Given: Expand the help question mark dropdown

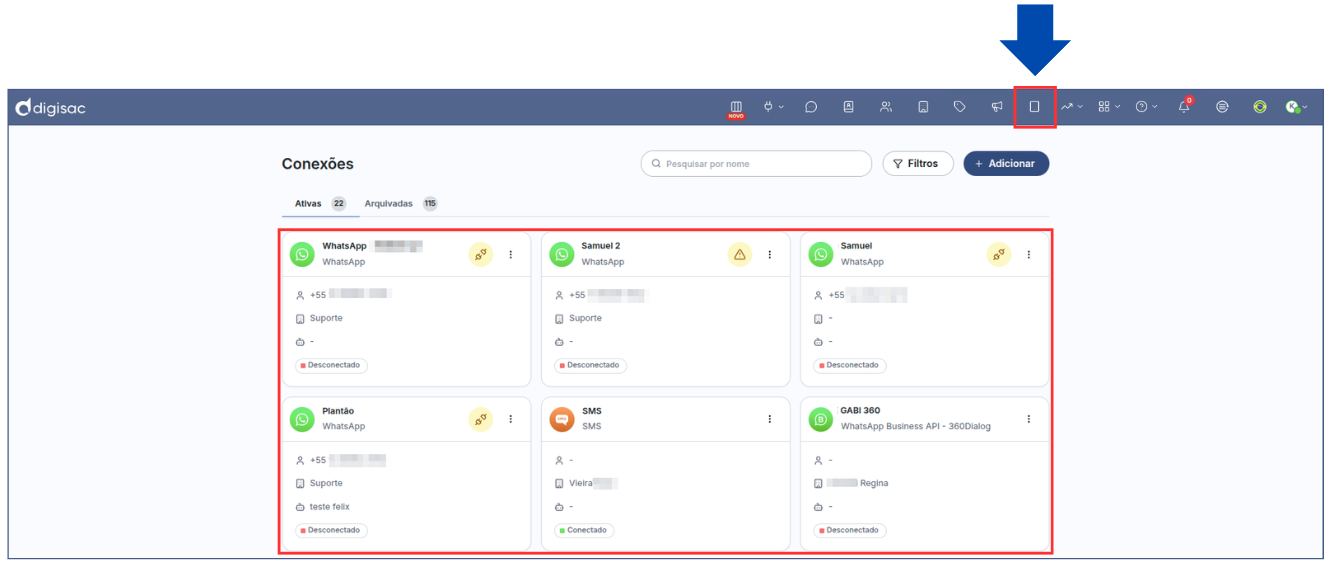Looking at the screenshot, I should [1146, 107].
